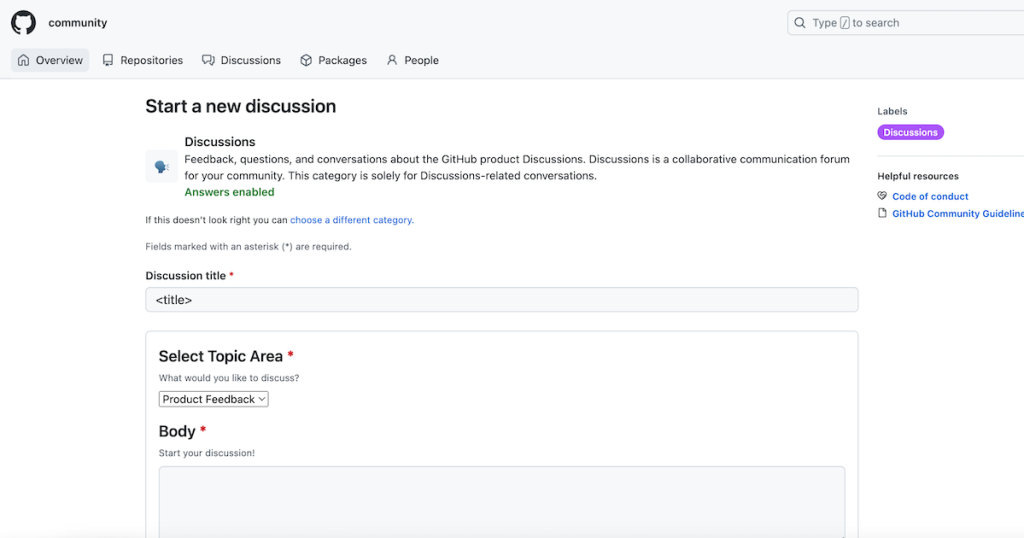Click the cube icon beside Packages

click(x=306, y=60)
